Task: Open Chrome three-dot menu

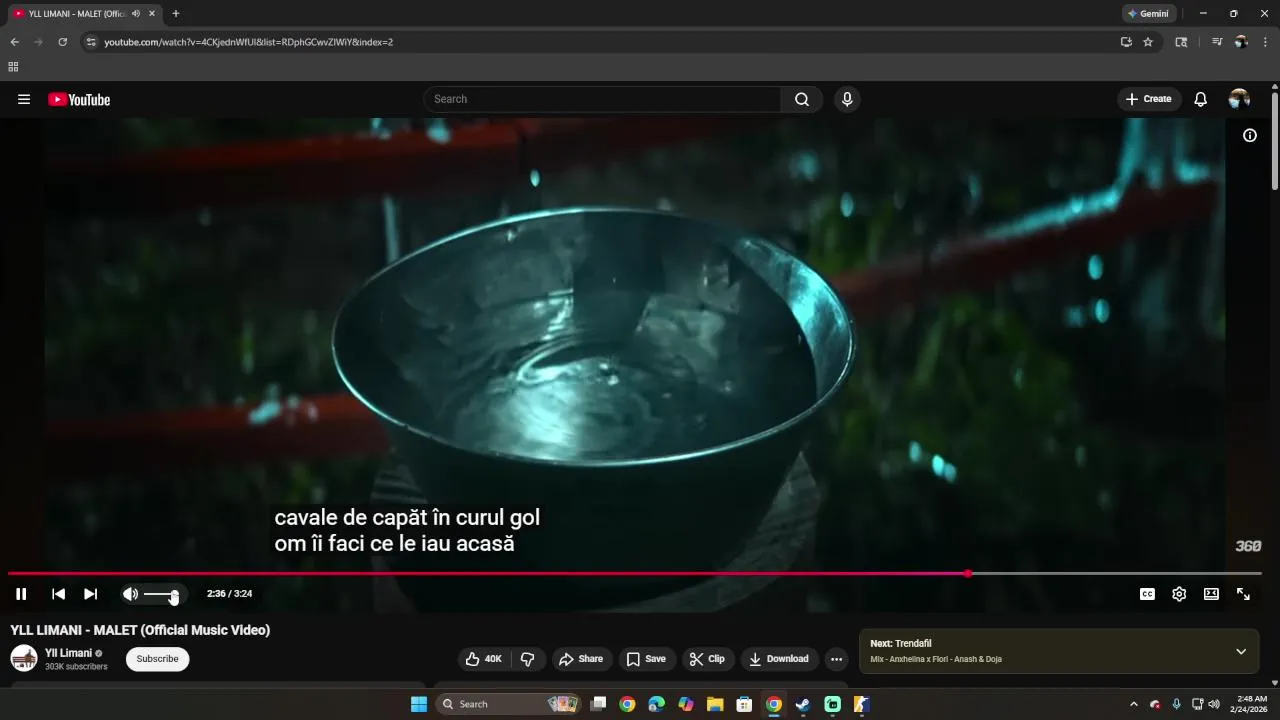Action: click(x=1266, y=42)
